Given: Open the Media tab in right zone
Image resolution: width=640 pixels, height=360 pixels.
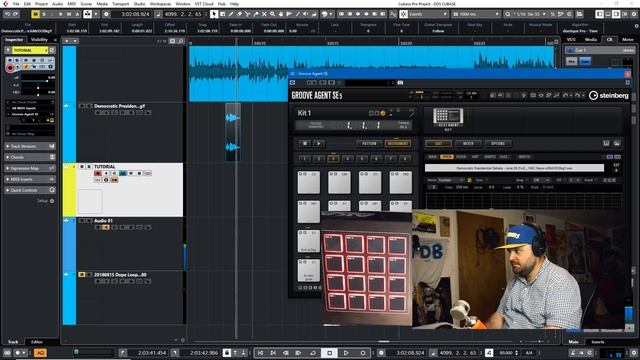Looking at the screenshot, I should click(x=591, y=40).
